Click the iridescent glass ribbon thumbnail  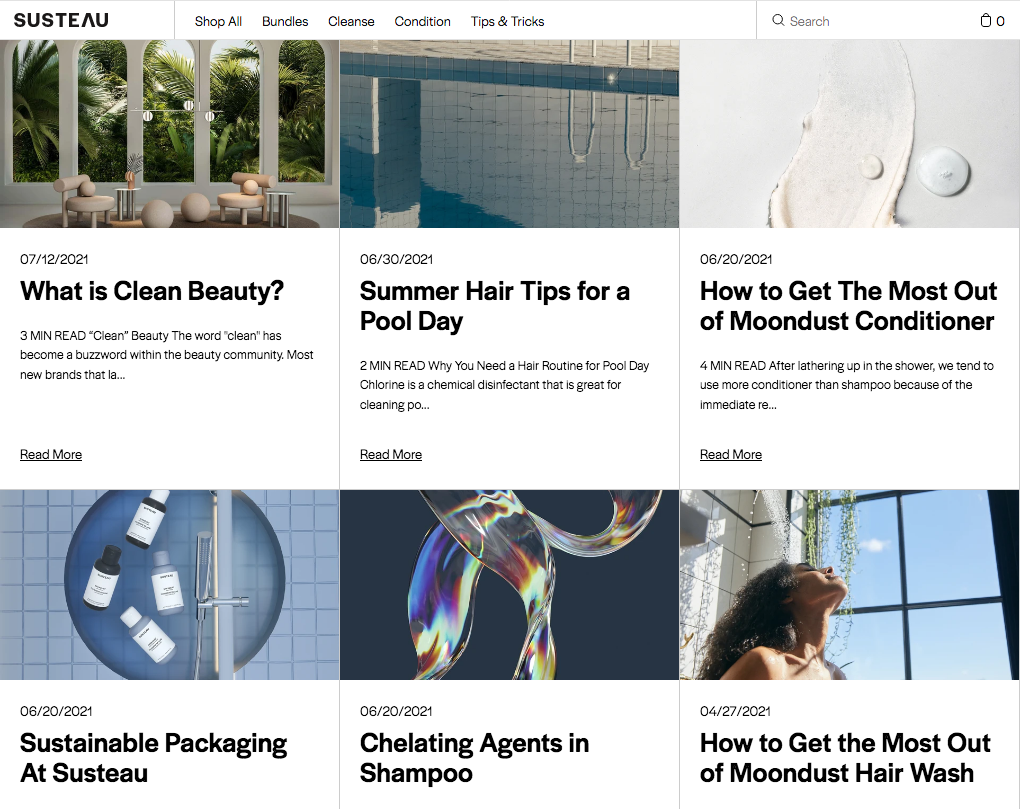coord(509,585)
